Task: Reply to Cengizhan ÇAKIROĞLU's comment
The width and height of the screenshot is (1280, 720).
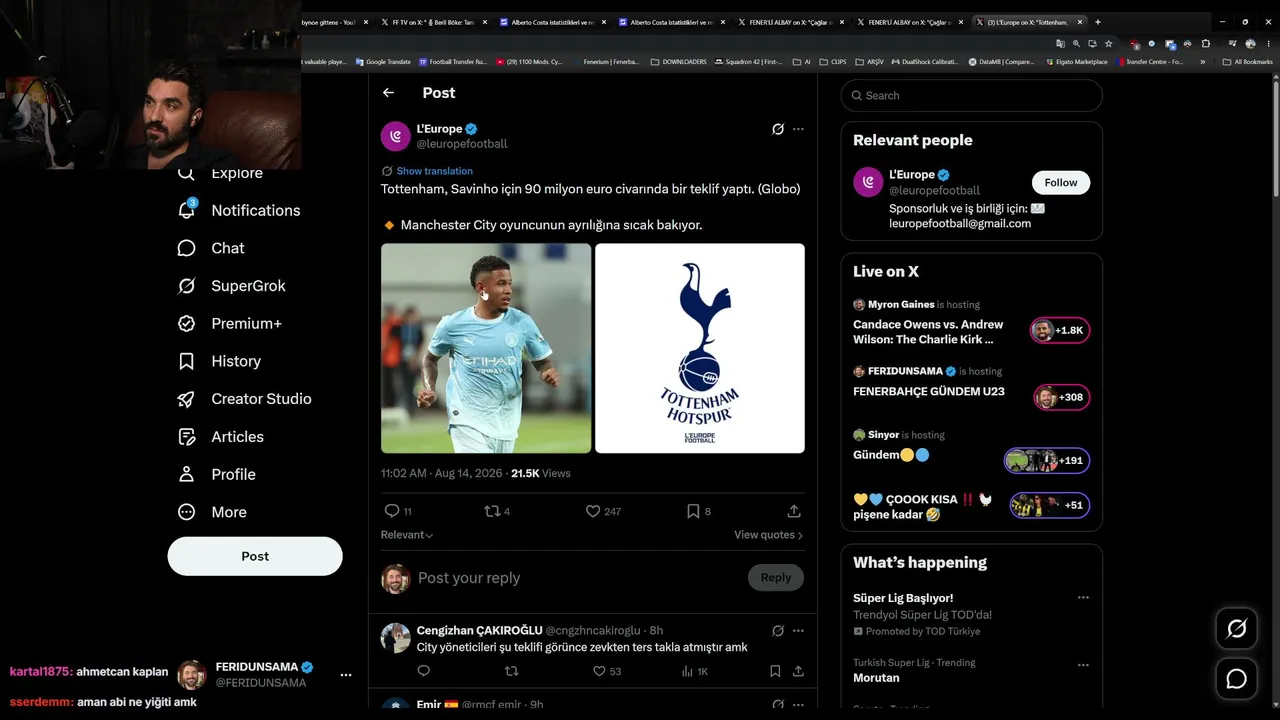Action: (423, 671)
